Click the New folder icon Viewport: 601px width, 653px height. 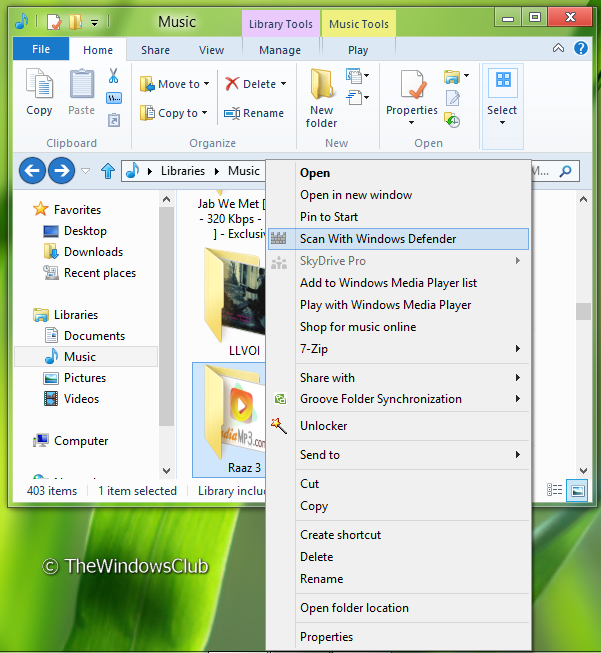pos(322,84)
